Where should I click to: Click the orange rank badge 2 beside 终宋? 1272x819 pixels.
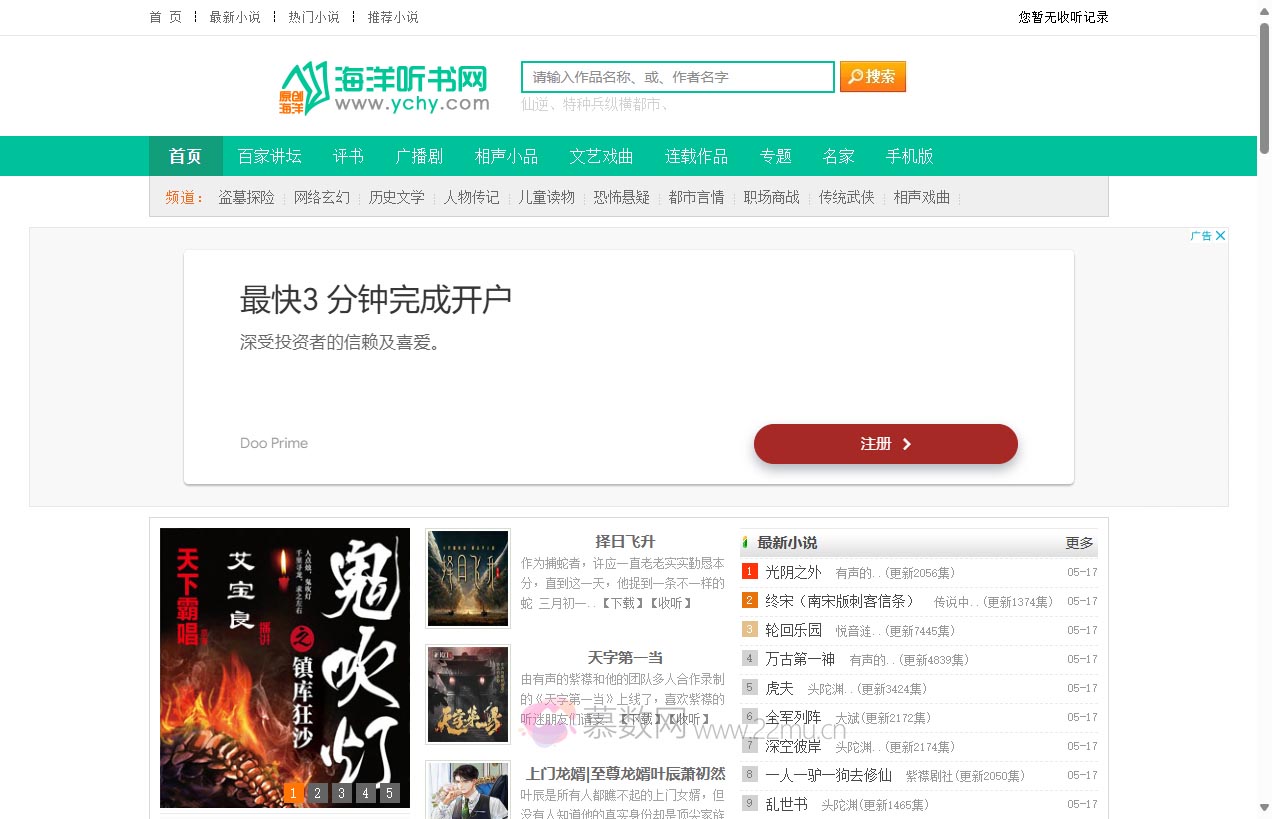point(749,600)
